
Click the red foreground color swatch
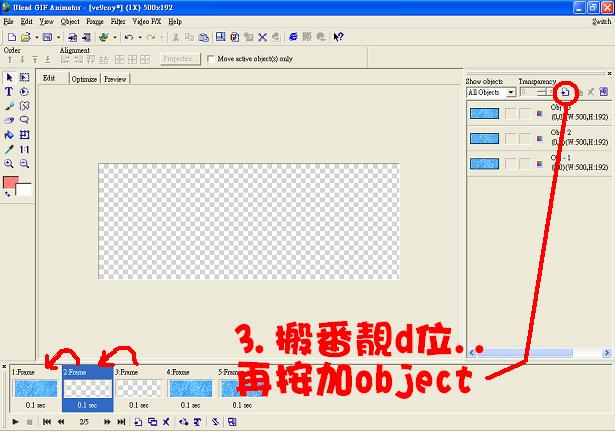point(11,184)
